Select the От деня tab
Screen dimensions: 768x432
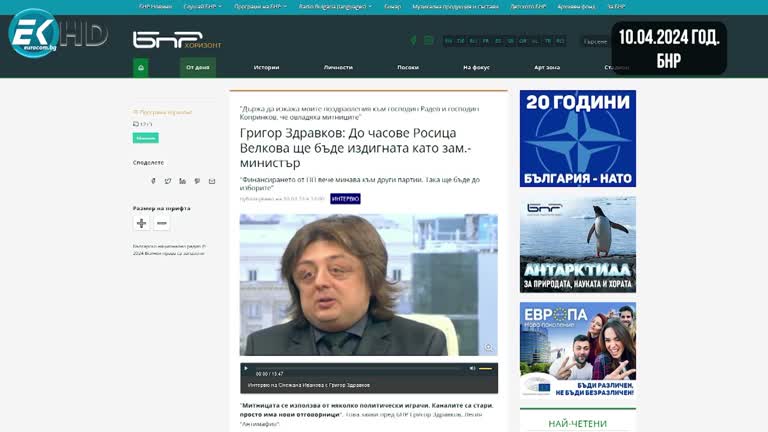198,68
